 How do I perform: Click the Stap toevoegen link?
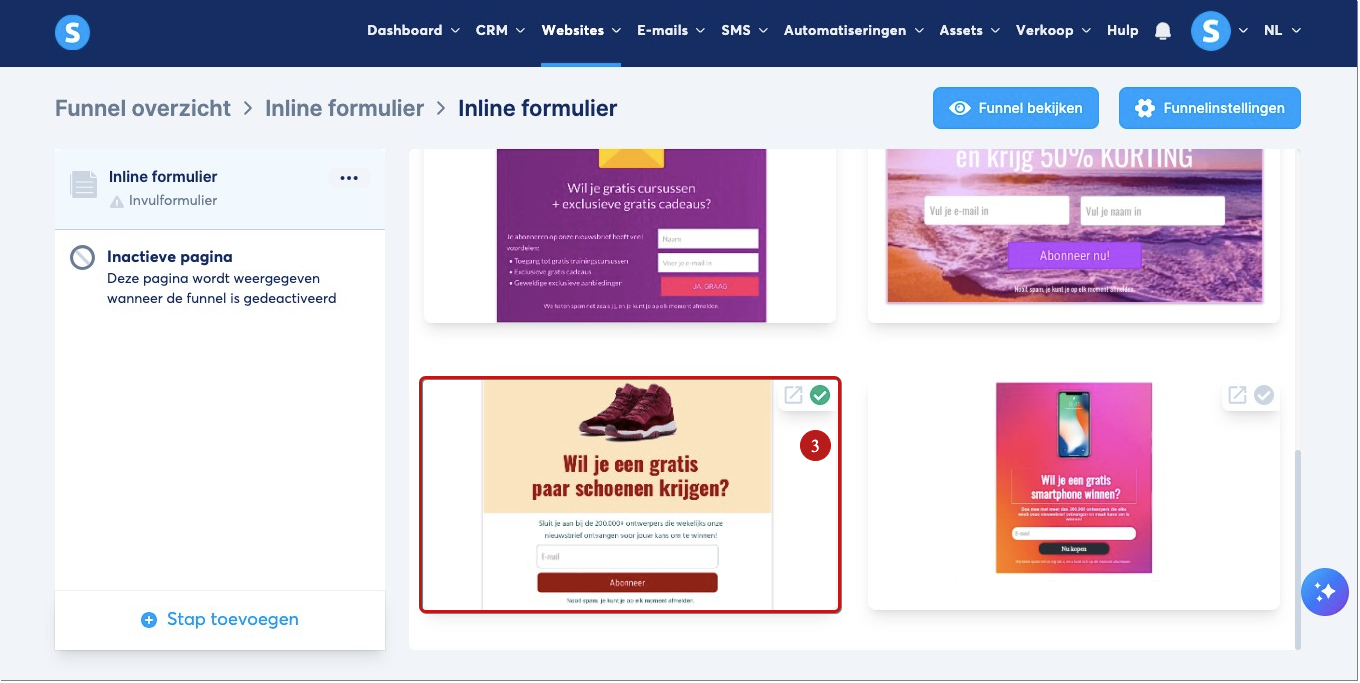220,620
